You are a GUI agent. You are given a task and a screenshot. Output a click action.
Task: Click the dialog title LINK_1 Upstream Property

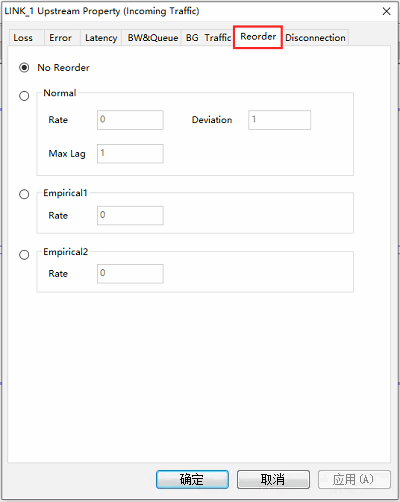(x=102, y=11)
